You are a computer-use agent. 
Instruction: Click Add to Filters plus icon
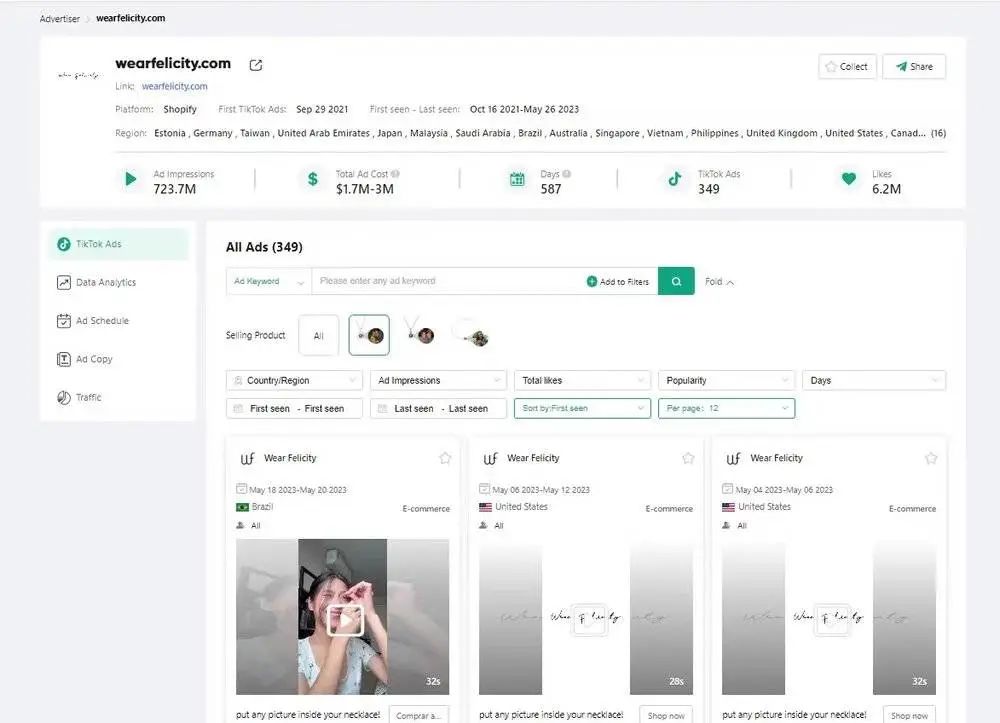point(592,282)
